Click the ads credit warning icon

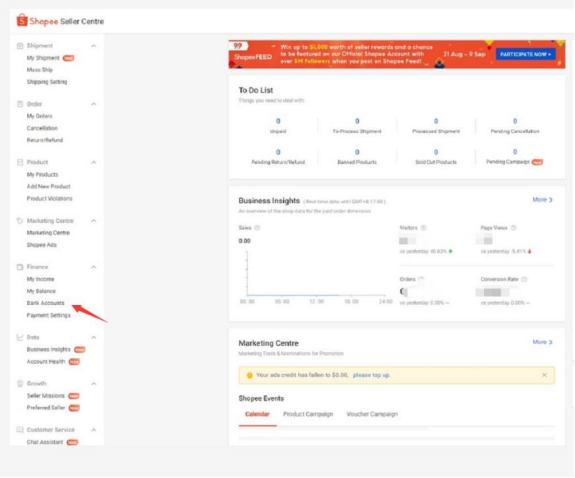tap(250, 375)
